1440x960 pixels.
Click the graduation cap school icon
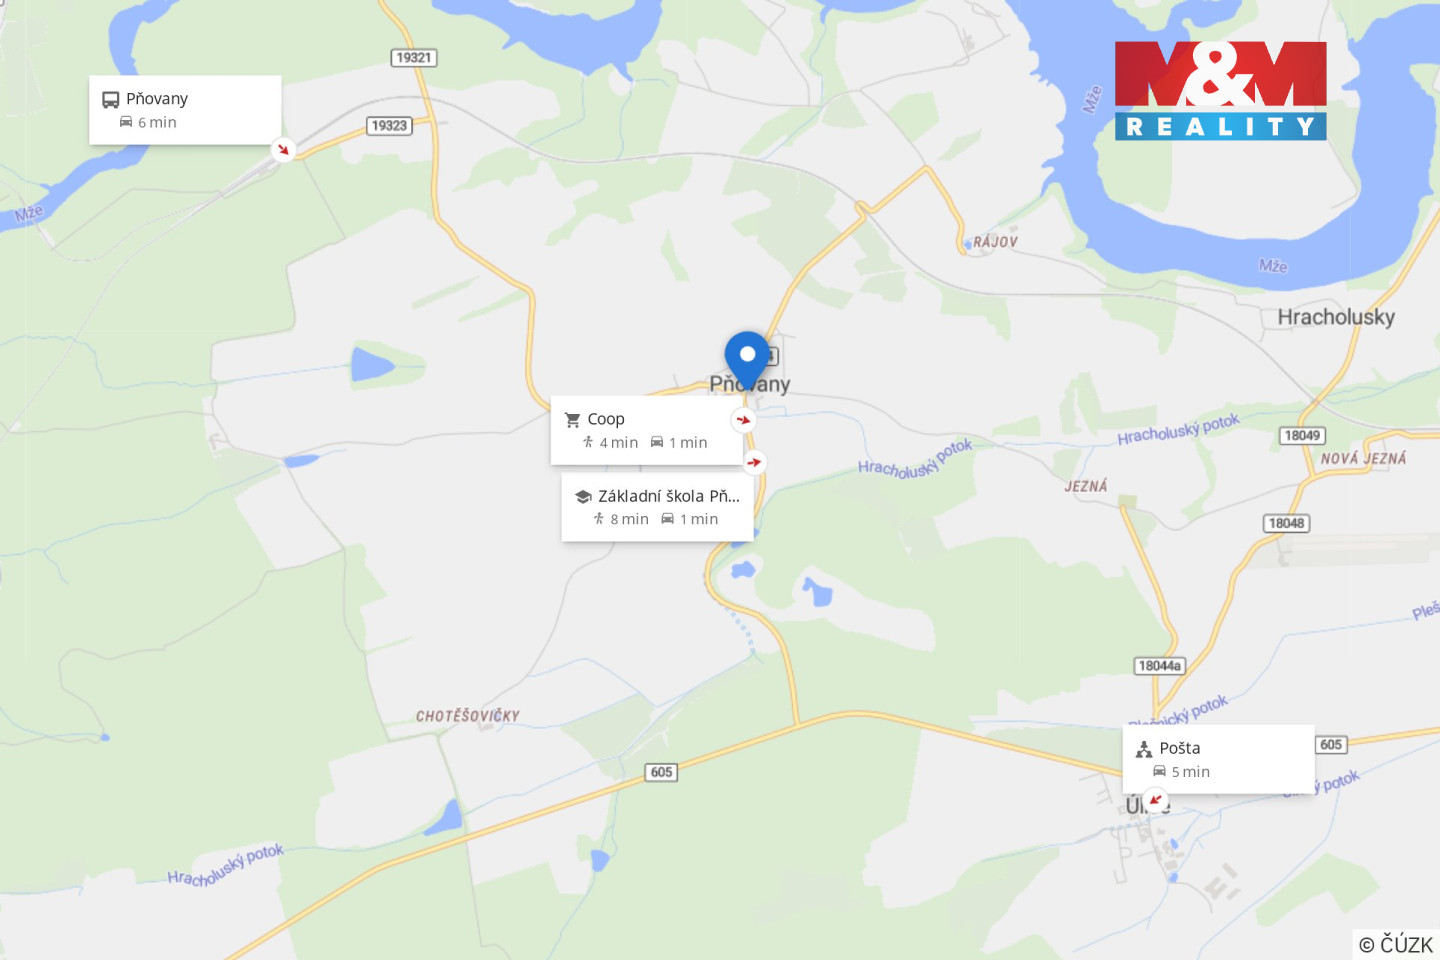pyautogui.click(x=583, y=496)
